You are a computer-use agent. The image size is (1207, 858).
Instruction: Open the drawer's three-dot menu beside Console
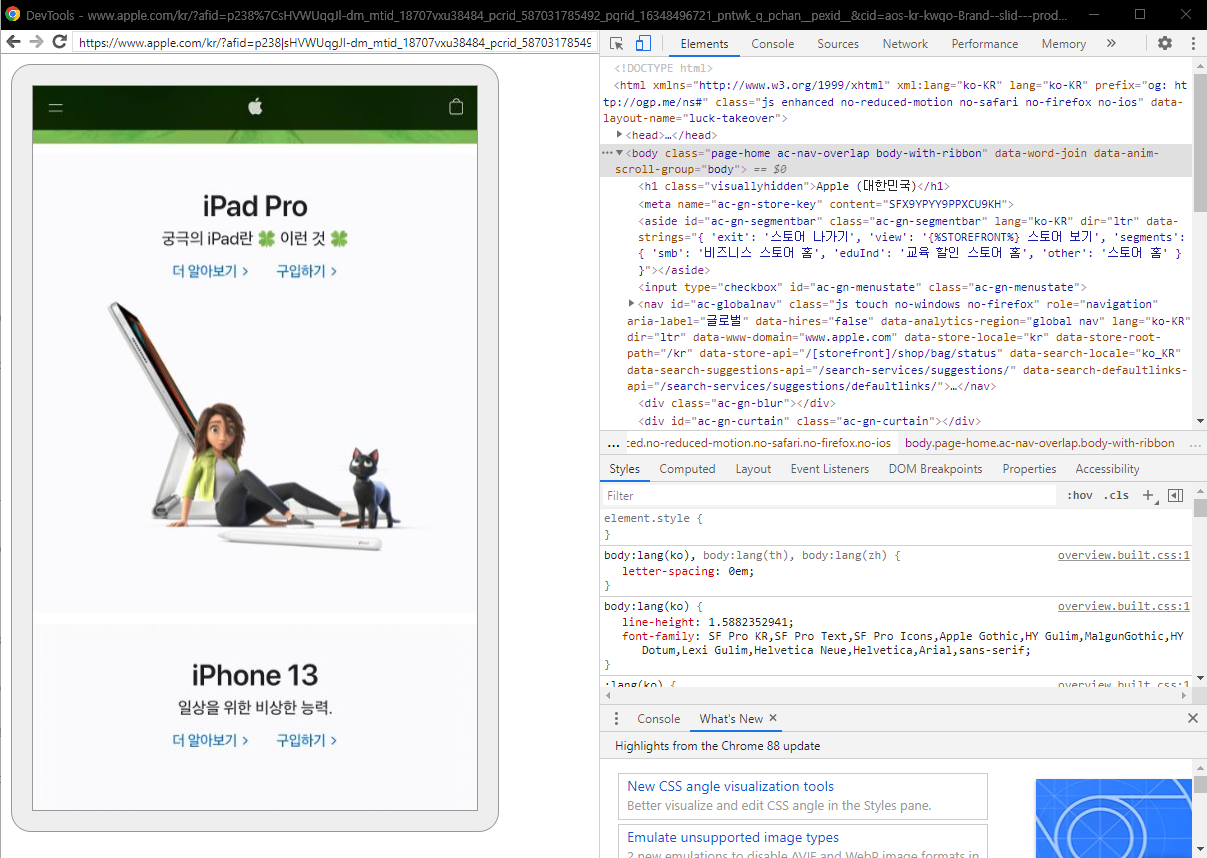[615, 719]
